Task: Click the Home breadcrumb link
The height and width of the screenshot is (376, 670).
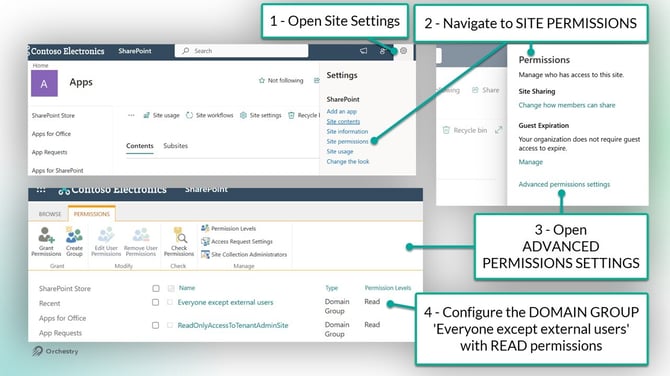Action: [41, 65]
